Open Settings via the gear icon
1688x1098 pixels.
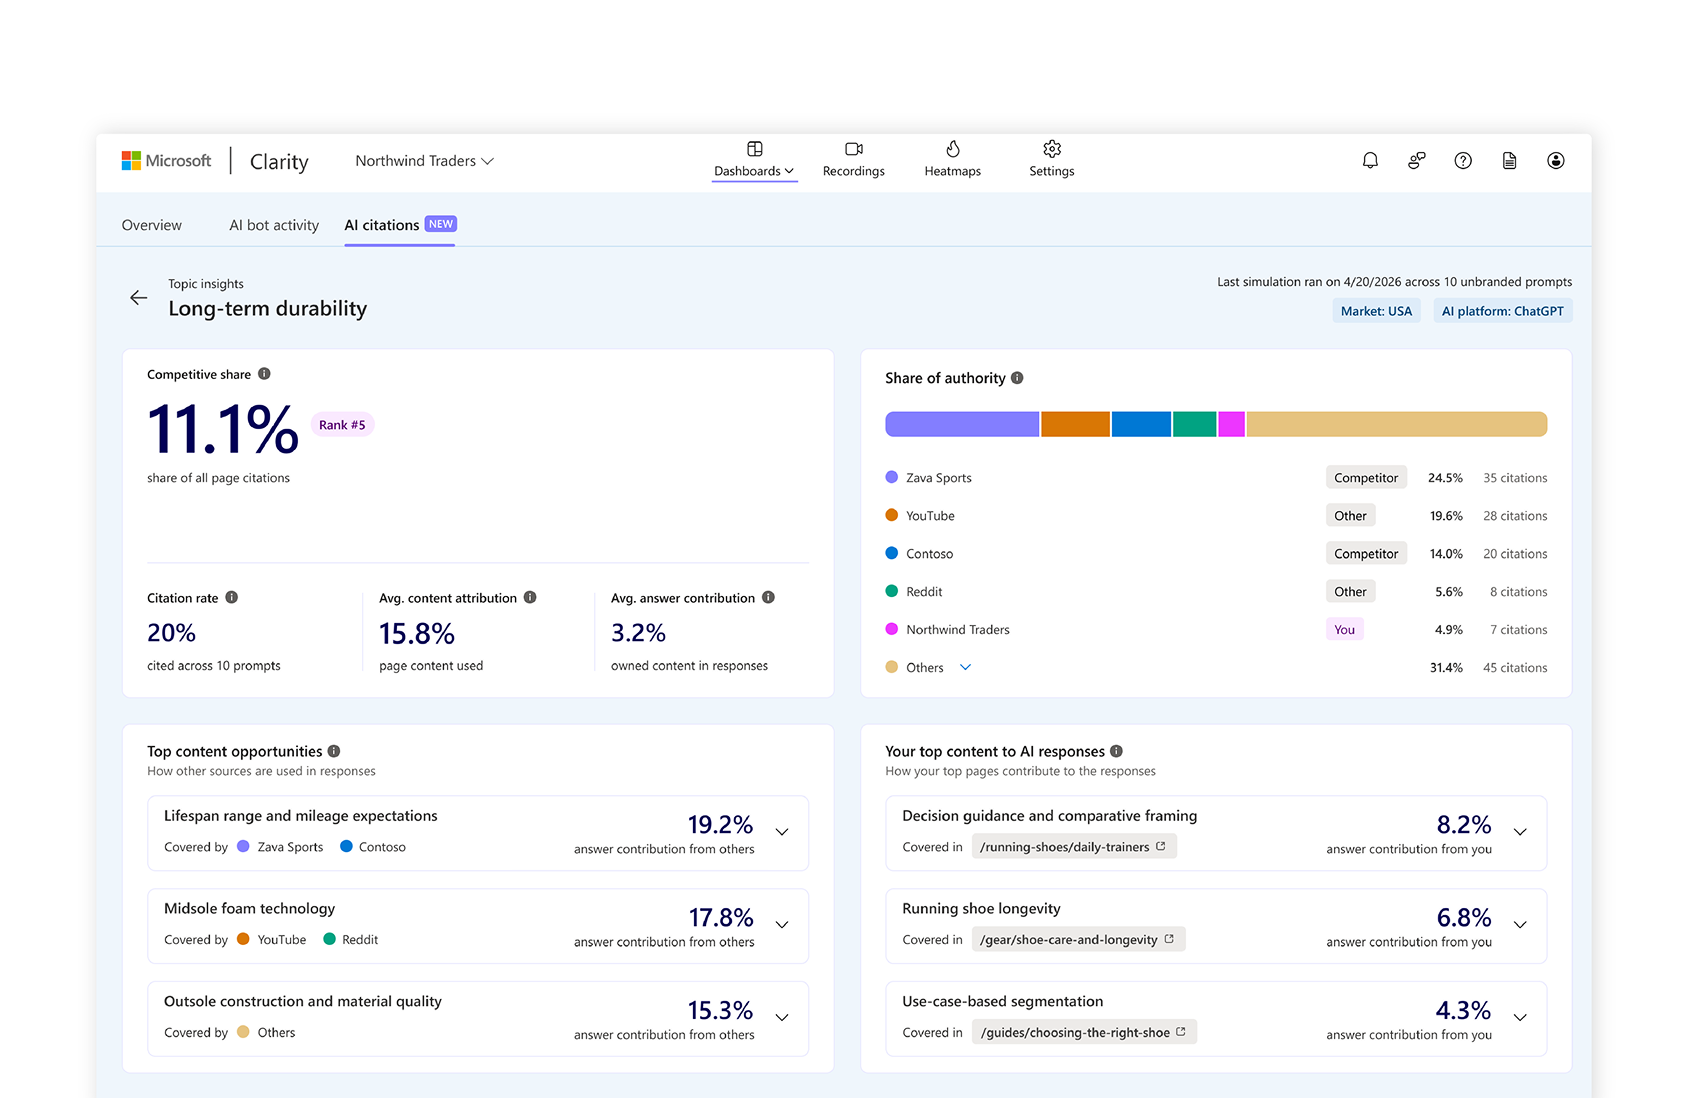click(1051, 150)
